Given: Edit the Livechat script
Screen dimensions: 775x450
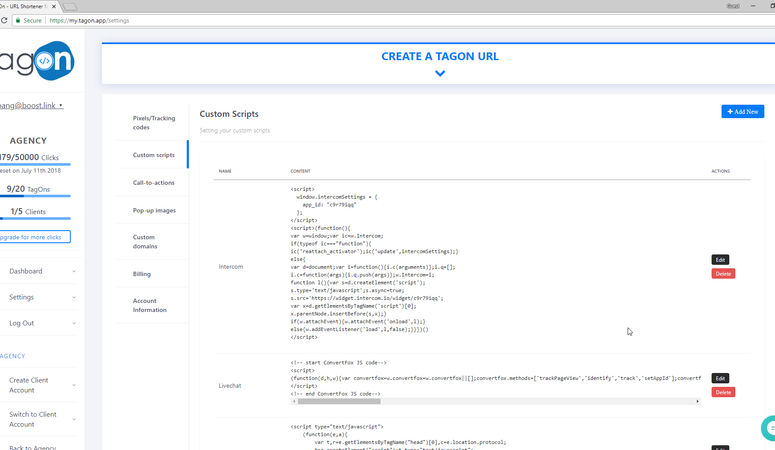Looking at the screenshot, I should tap(720, 378).
